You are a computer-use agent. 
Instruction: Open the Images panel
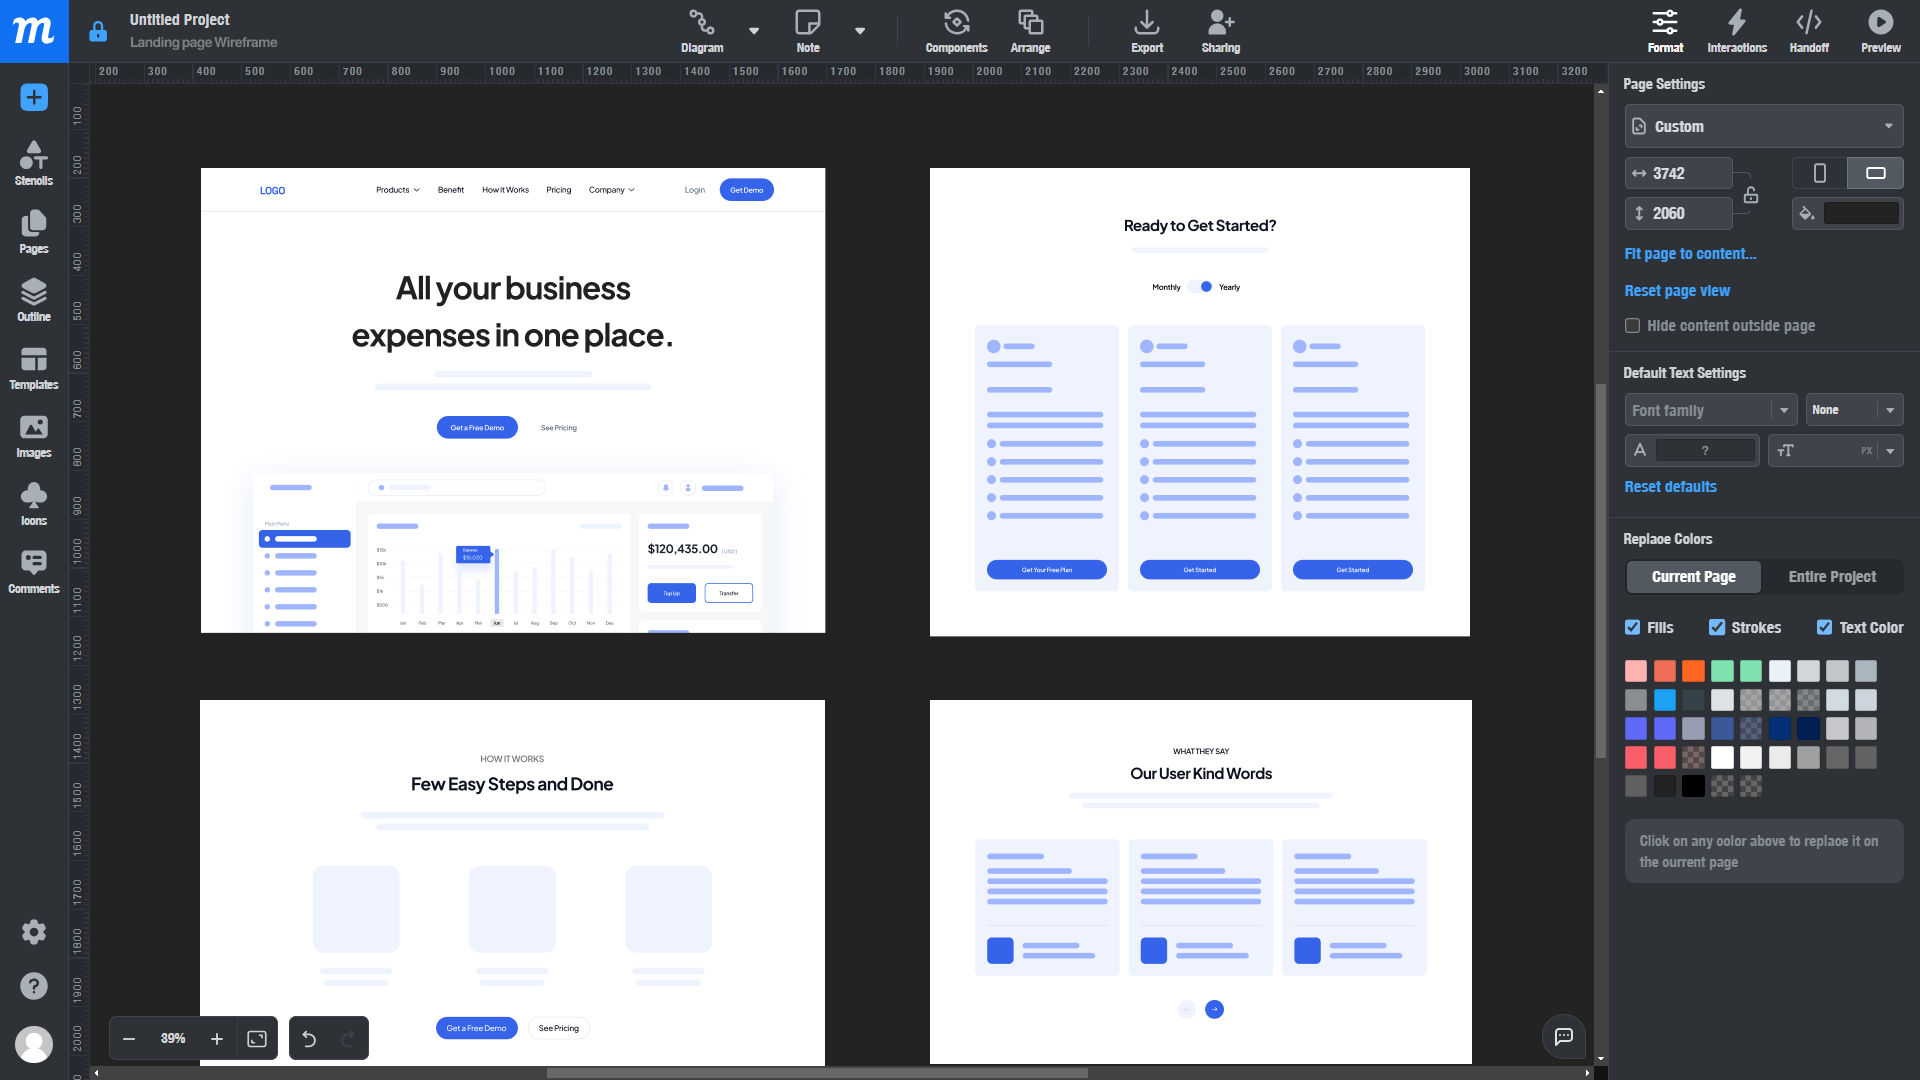tap(34, 436)
